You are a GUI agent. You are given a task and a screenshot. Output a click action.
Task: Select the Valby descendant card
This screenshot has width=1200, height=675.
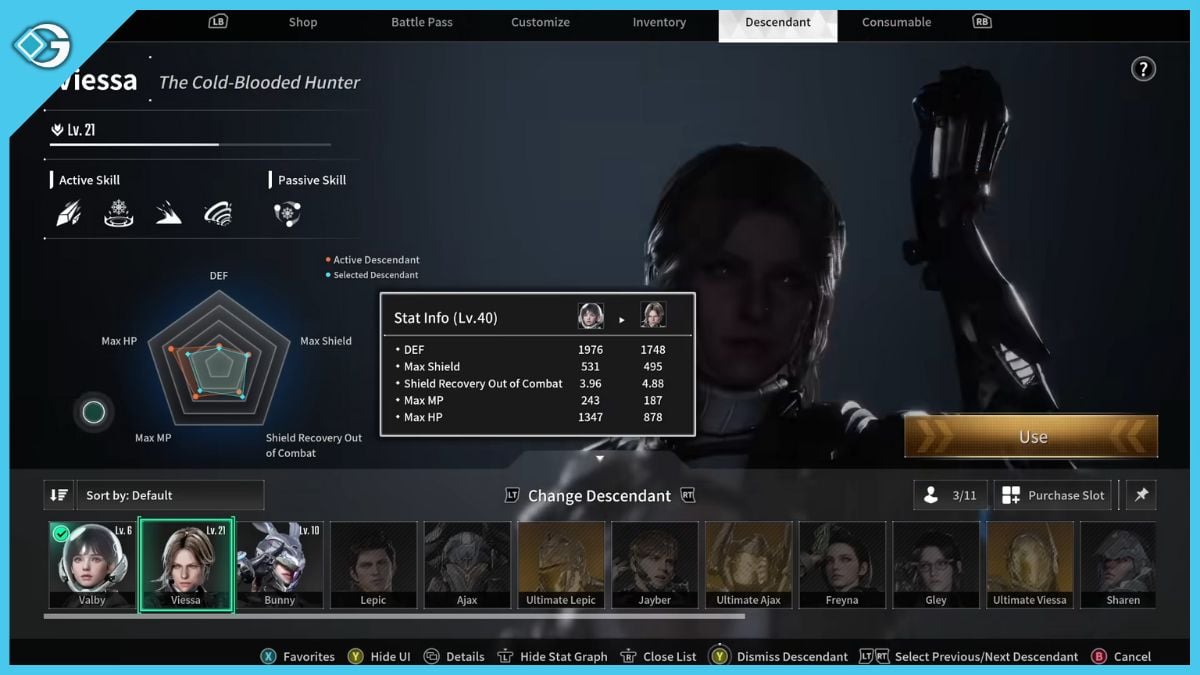(91, 565)
